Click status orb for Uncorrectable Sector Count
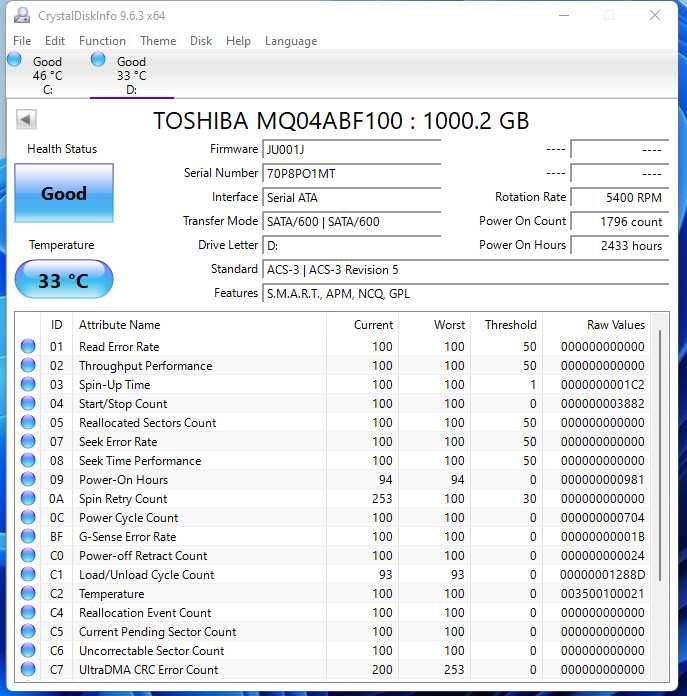 point(28,650)
